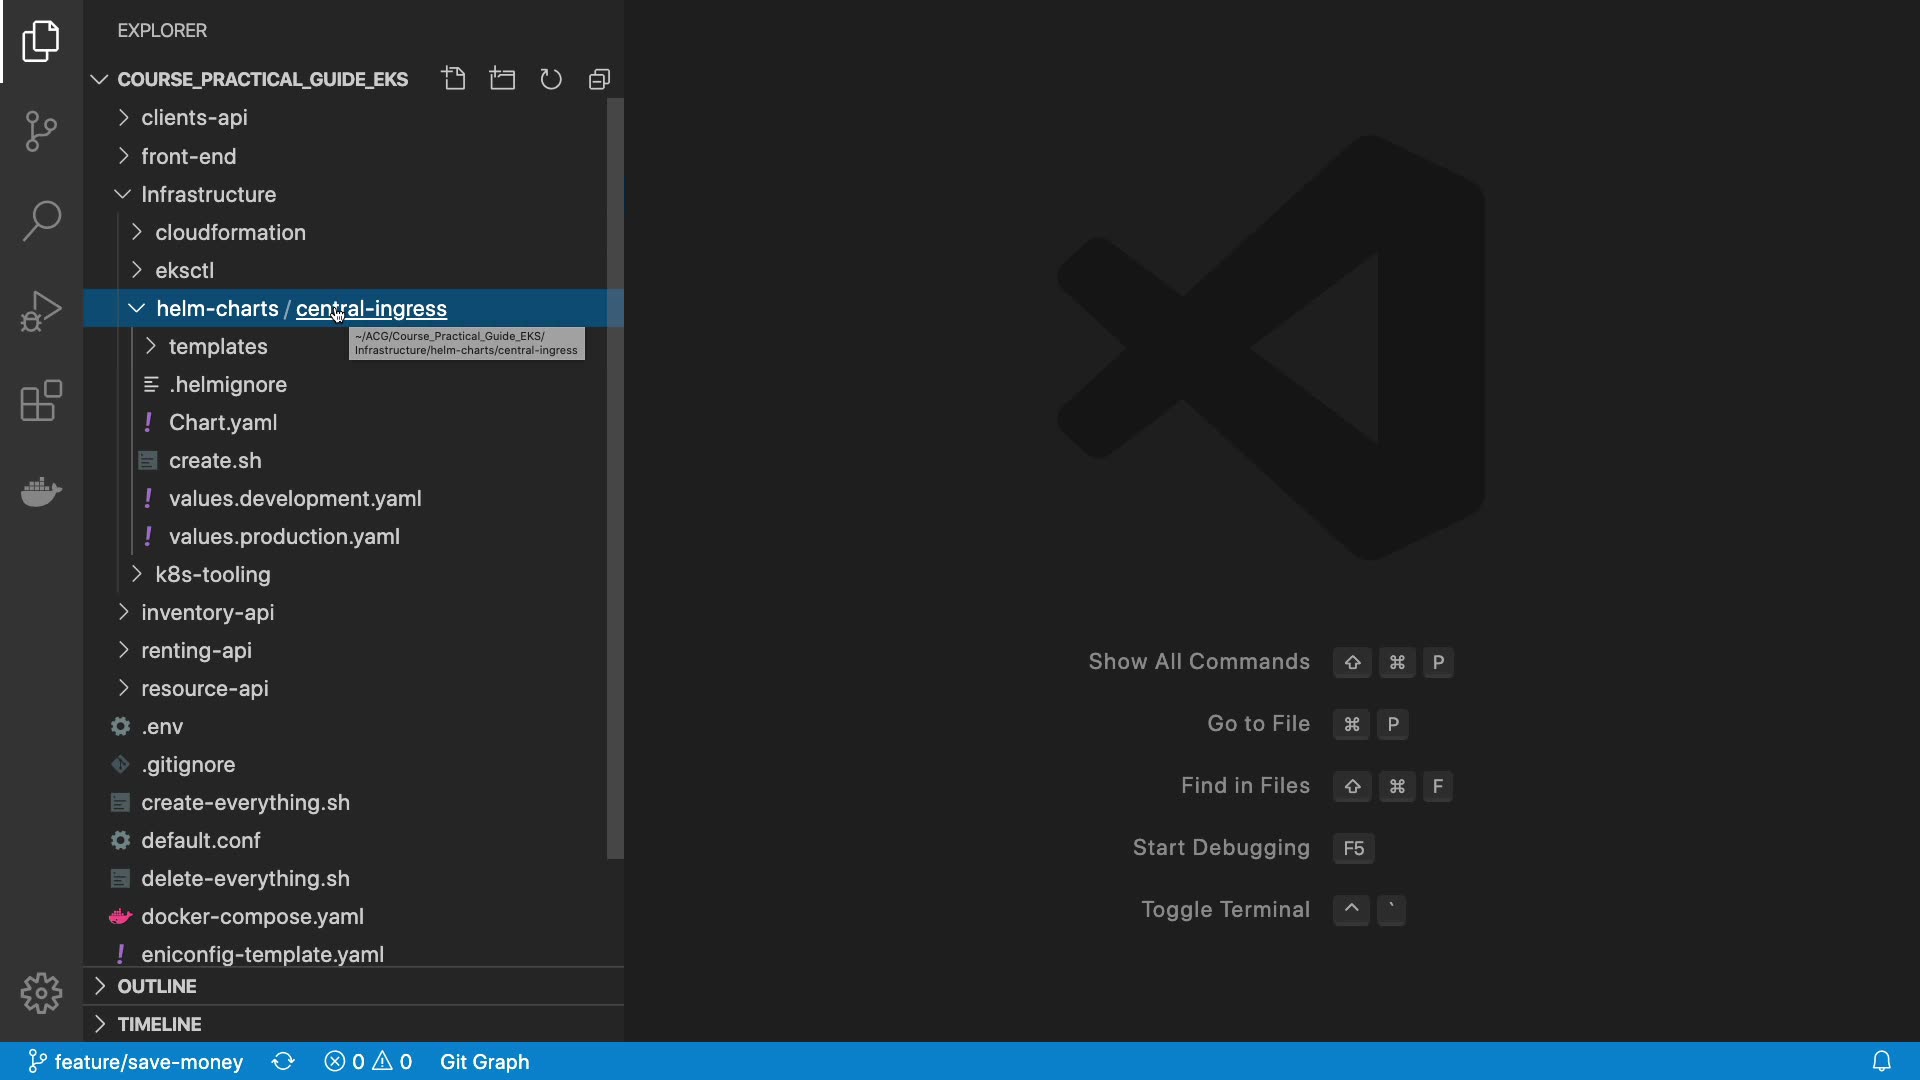Expand the TIMELINE section
The width and height of the screenshot is (1920, 1080).
(x=159, y=1024)
